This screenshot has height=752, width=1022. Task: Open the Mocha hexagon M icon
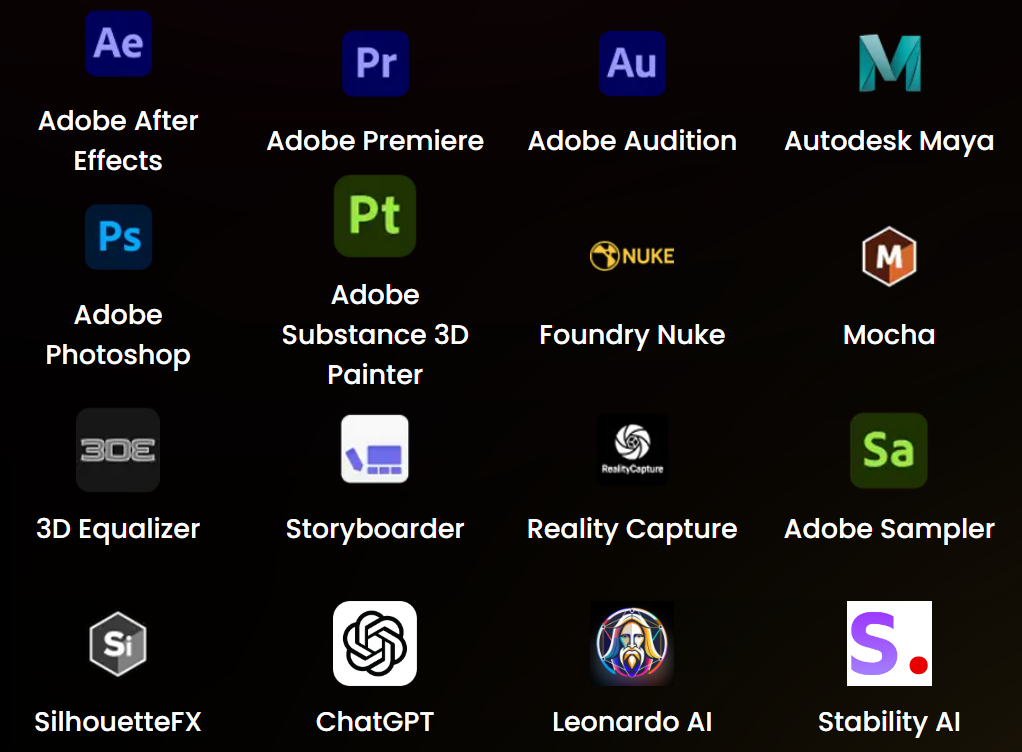coord(889,256)
